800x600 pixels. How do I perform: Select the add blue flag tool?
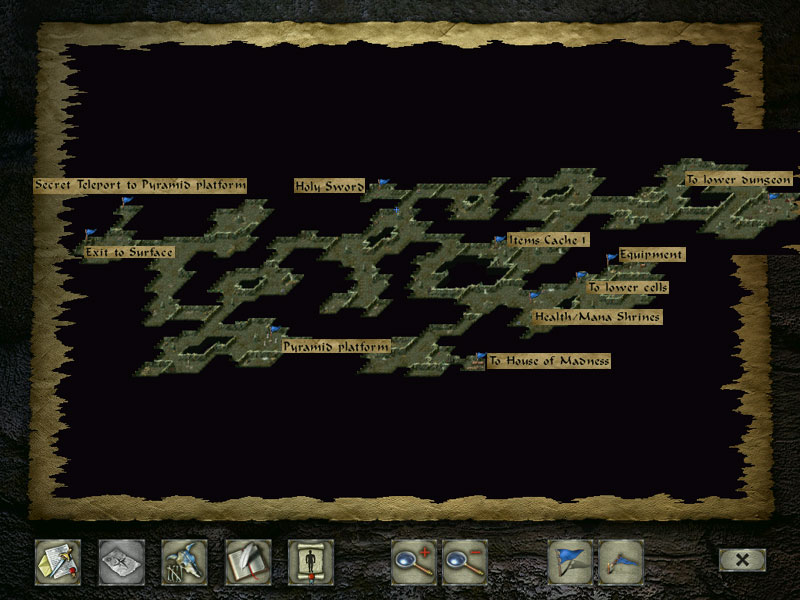pyautogui.click(x=570, y=562)
